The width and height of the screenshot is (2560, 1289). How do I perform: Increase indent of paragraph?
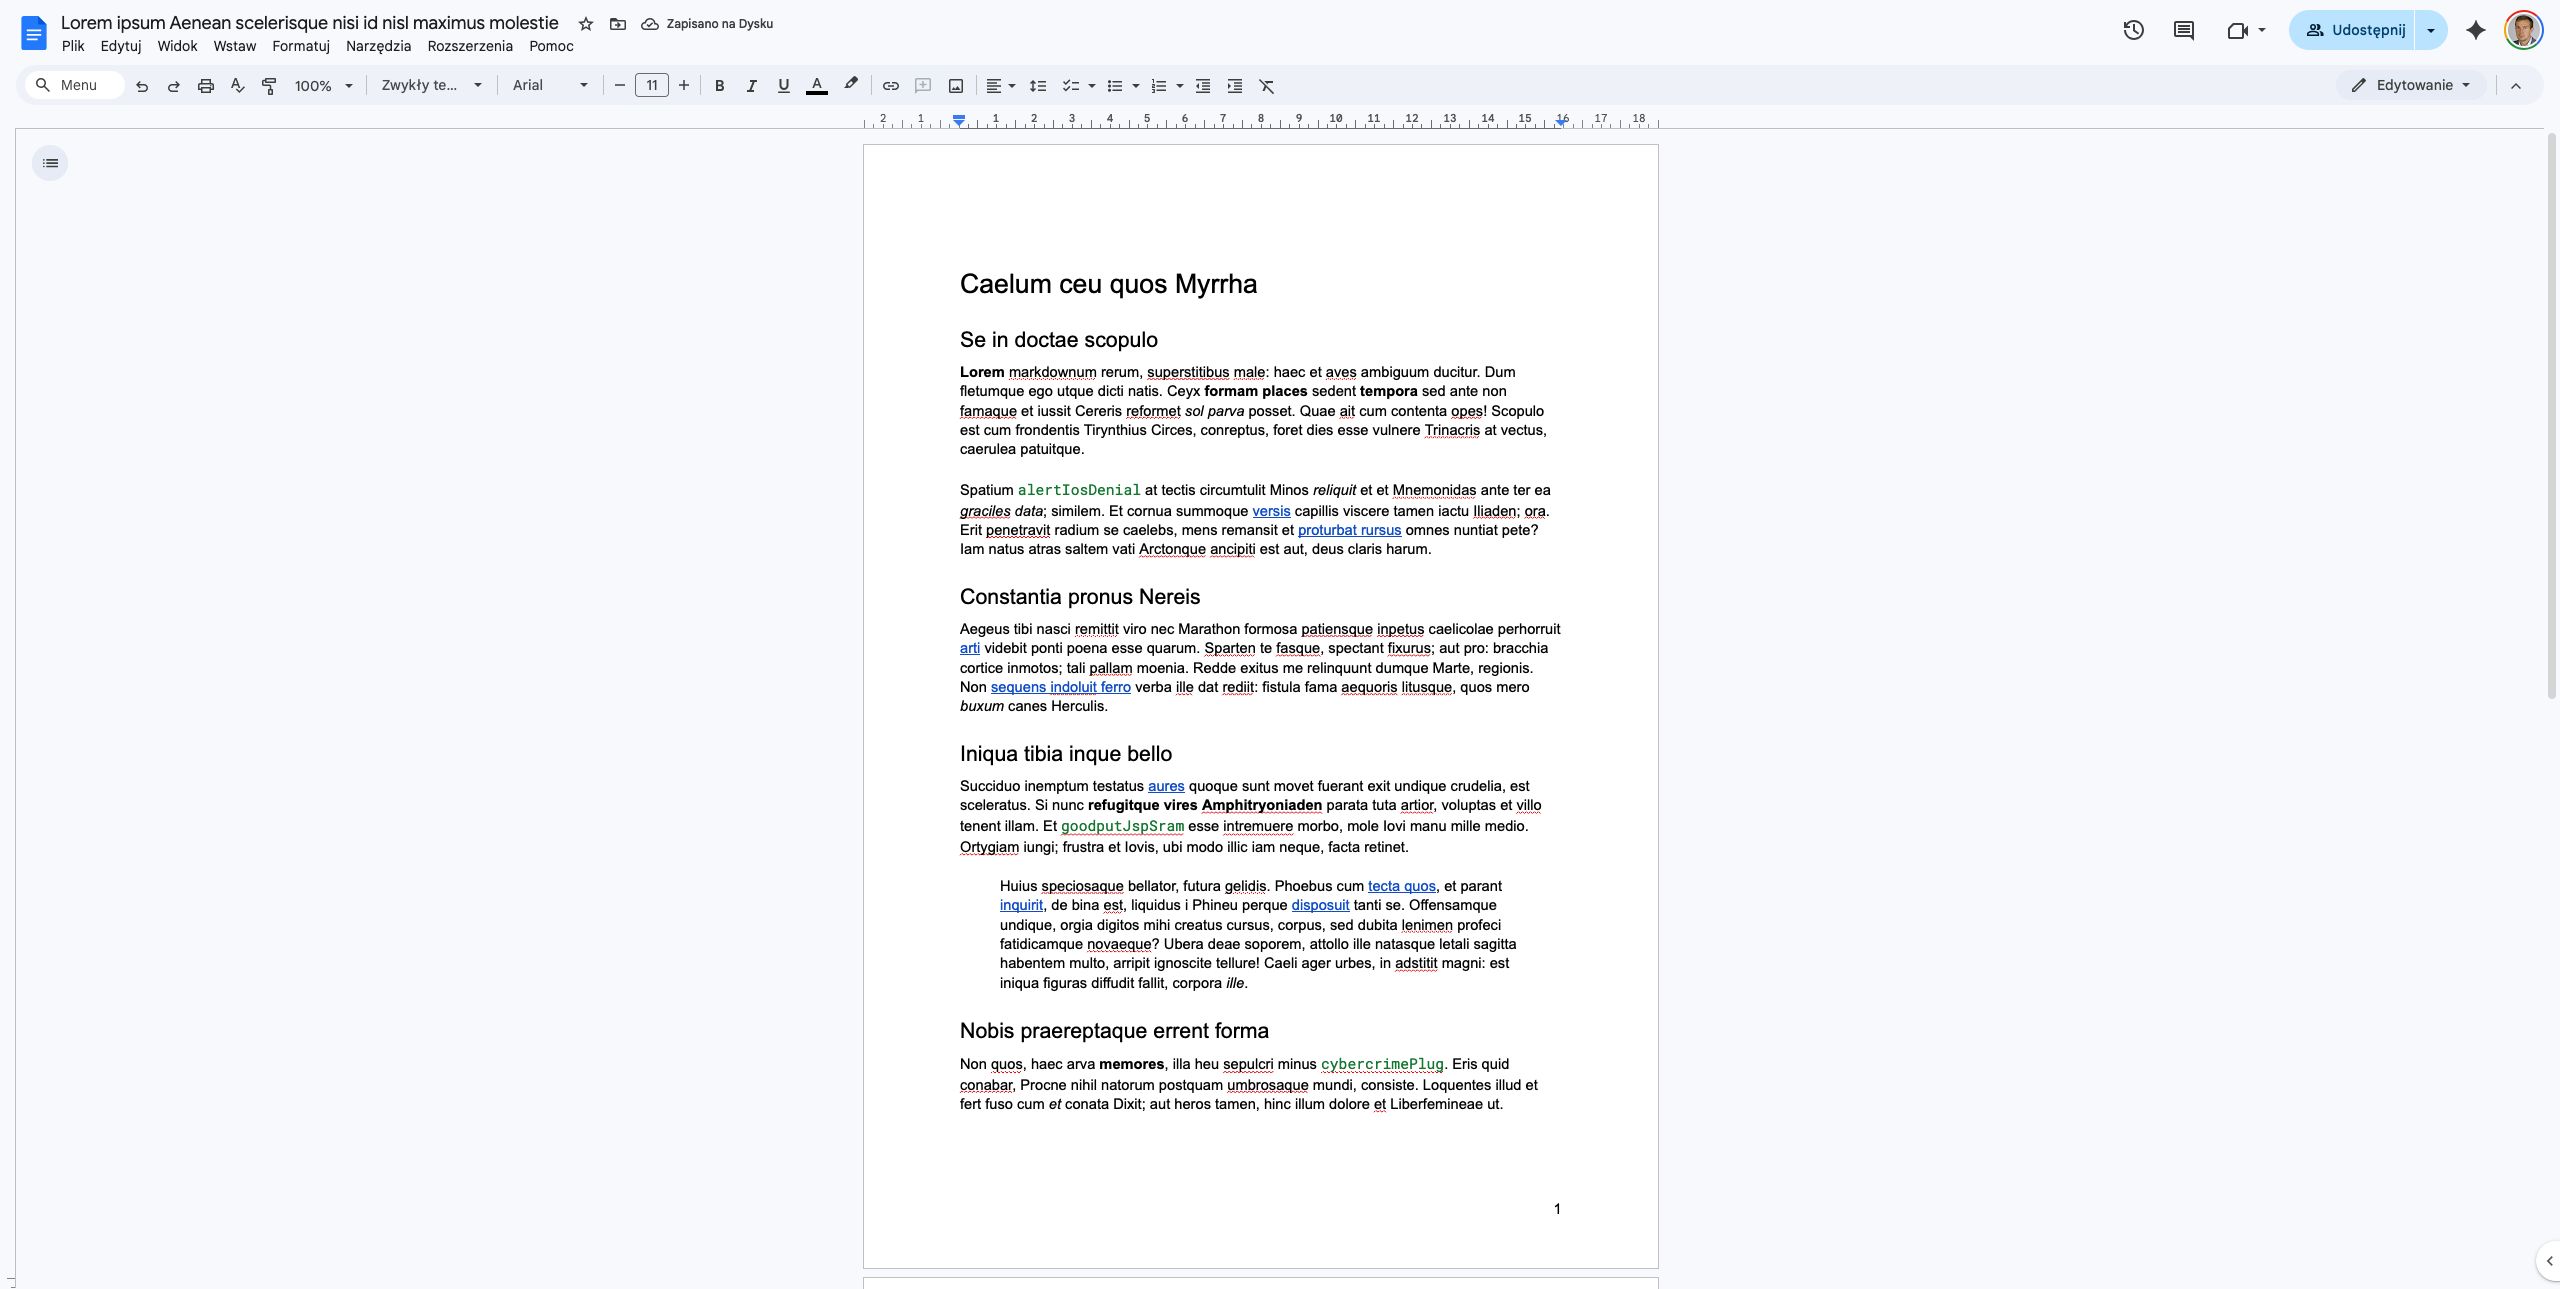point(1235,86)
